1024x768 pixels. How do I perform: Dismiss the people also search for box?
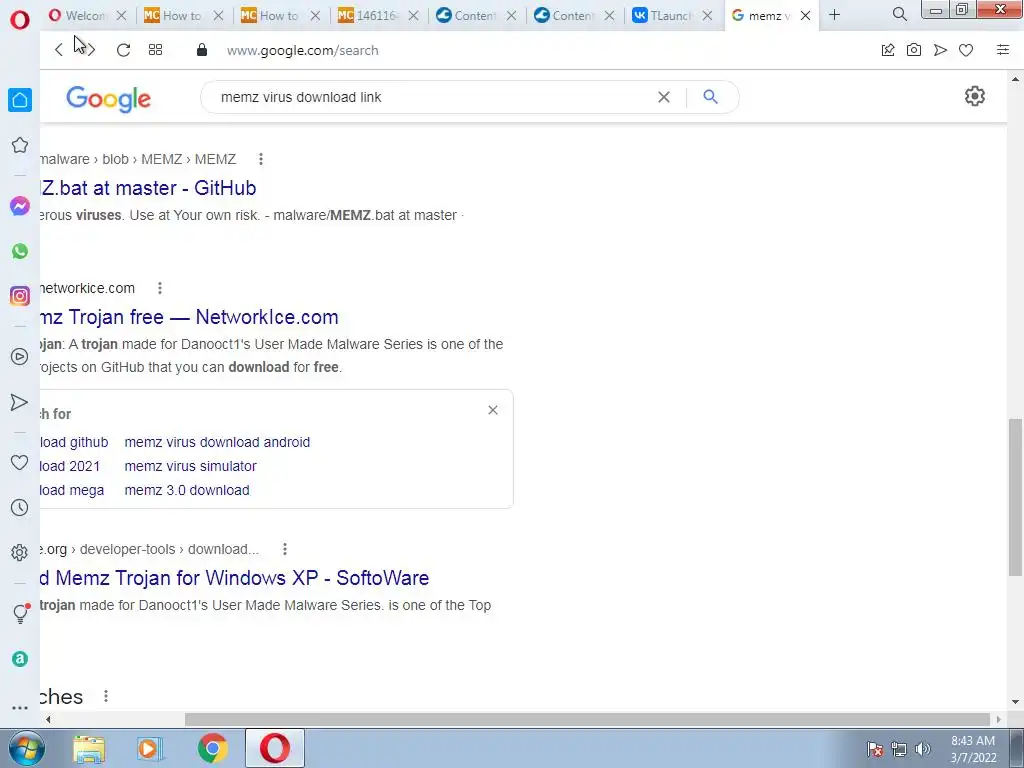coord(493,410)
